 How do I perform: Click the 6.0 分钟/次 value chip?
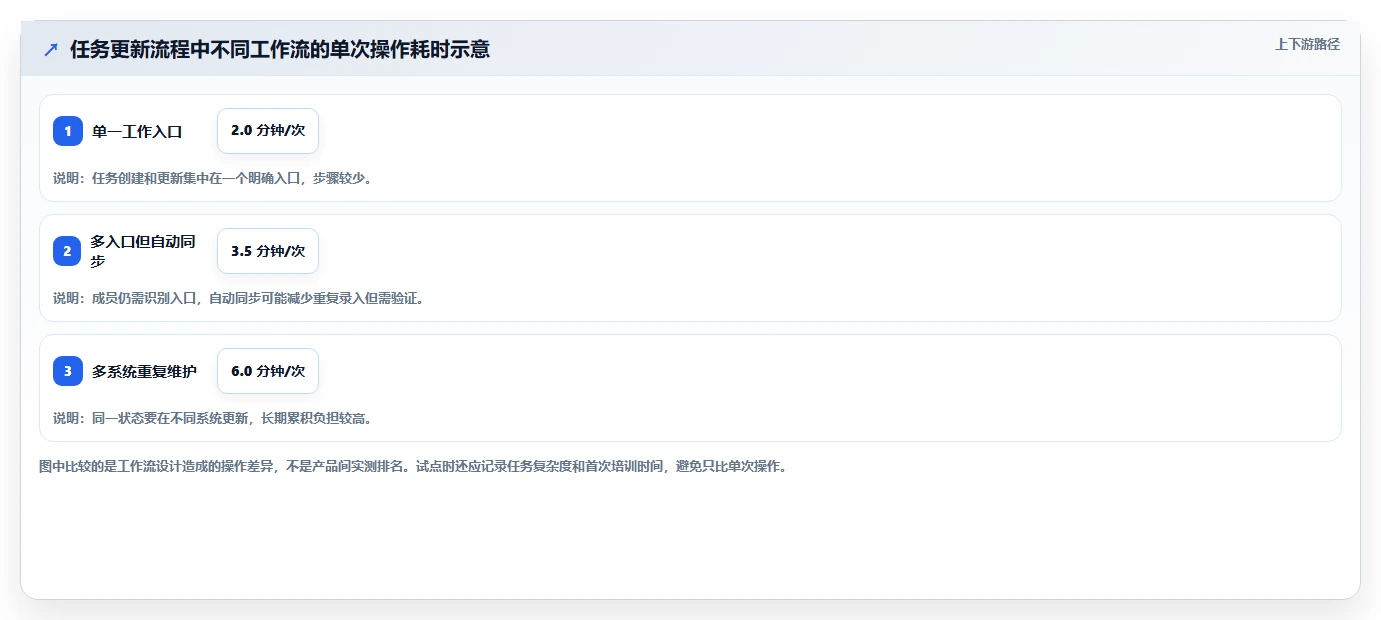268,371
